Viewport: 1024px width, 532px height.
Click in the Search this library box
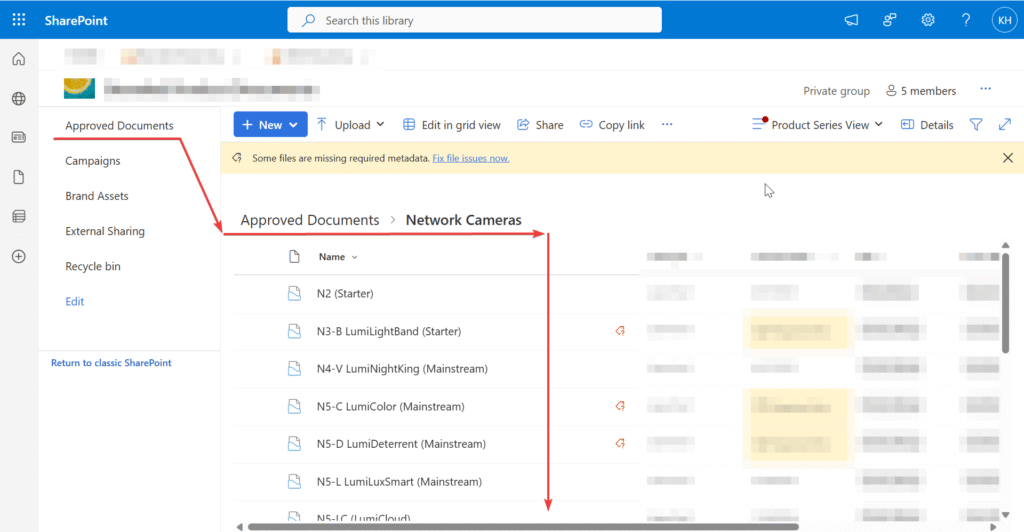(474, 20)
